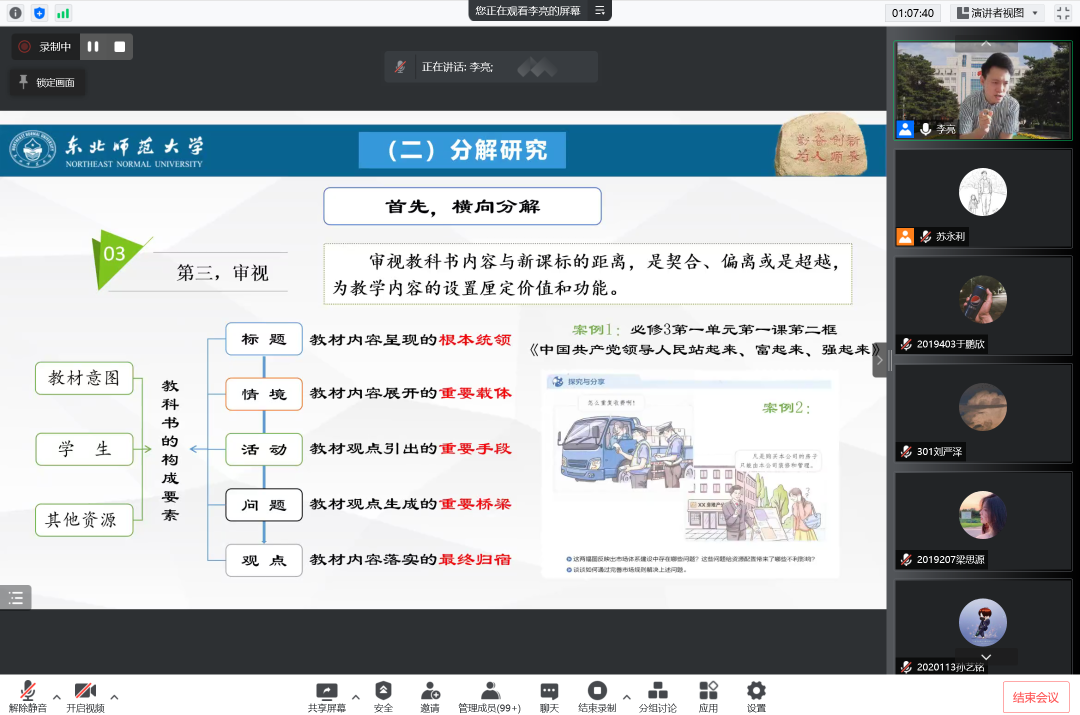Open menu next to 您正在观看李亮的屏幕

[x=600, y=11]
